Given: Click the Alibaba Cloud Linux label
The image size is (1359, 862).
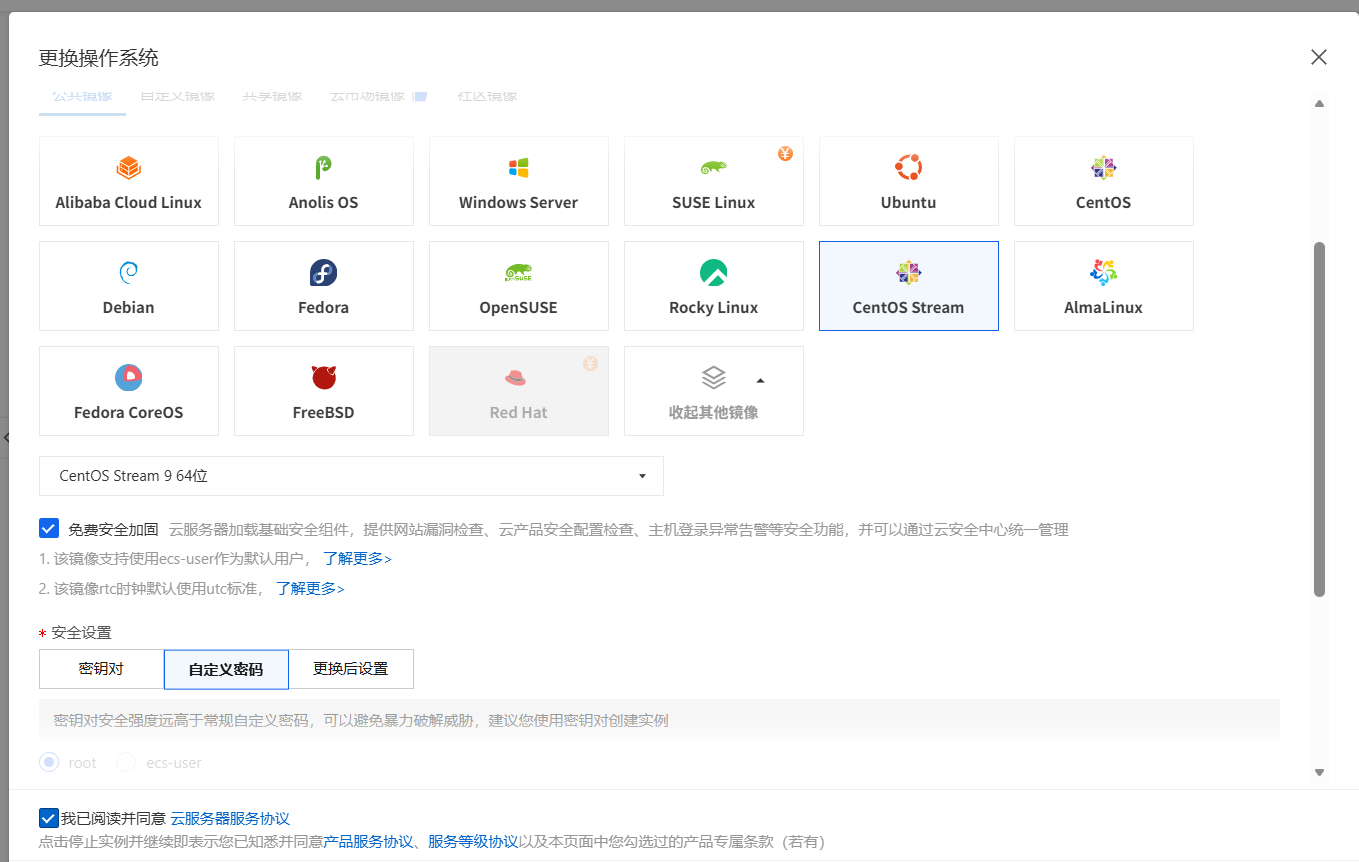Looking at the screenshot, I should [128, 202].
